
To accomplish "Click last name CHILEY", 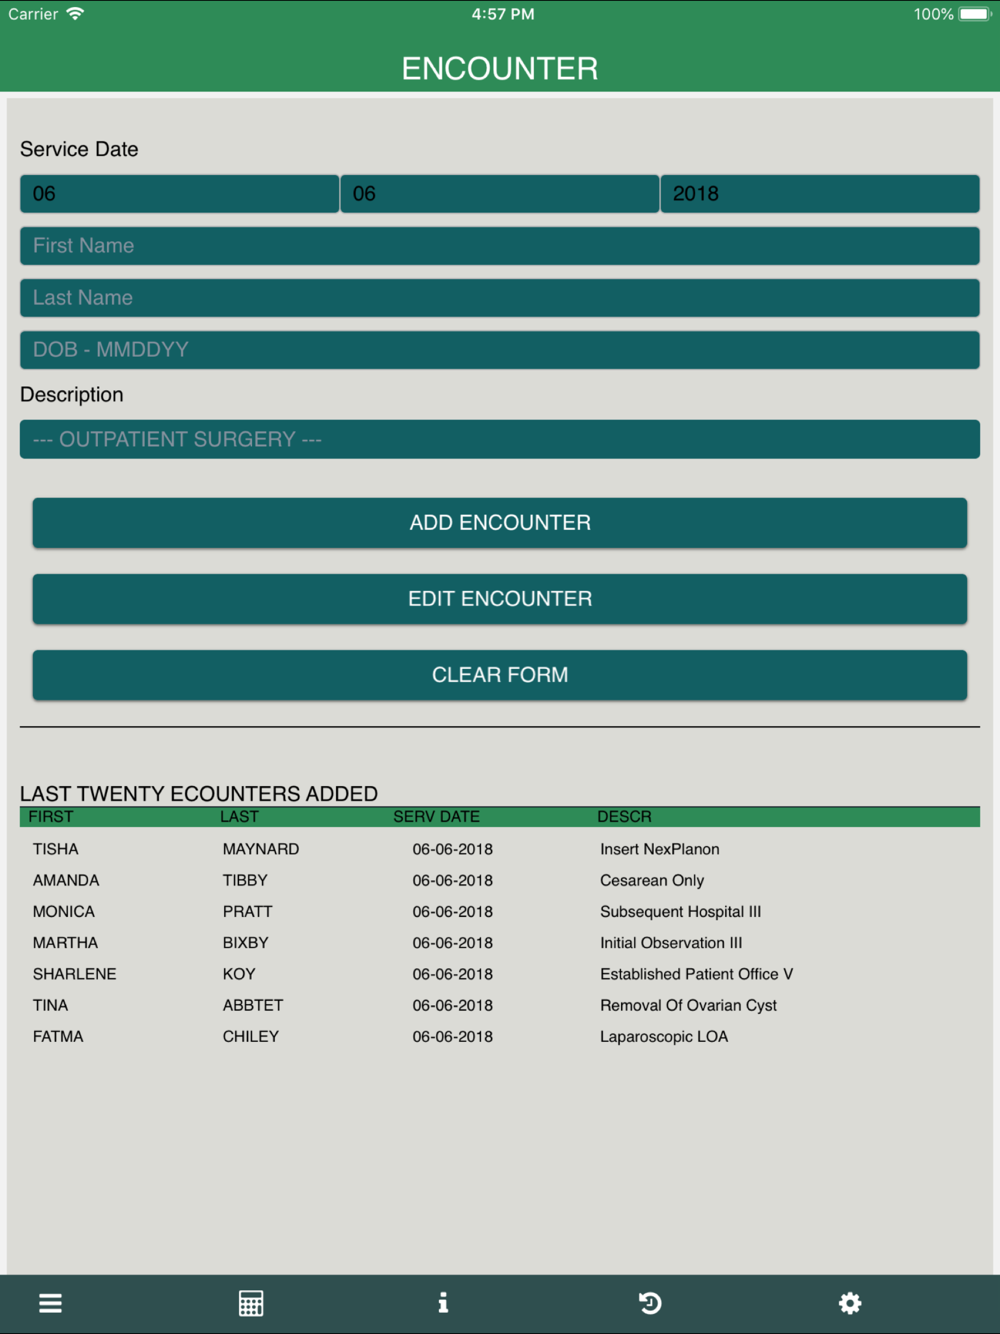I will pyautogui.click(x=251, y=1037).
